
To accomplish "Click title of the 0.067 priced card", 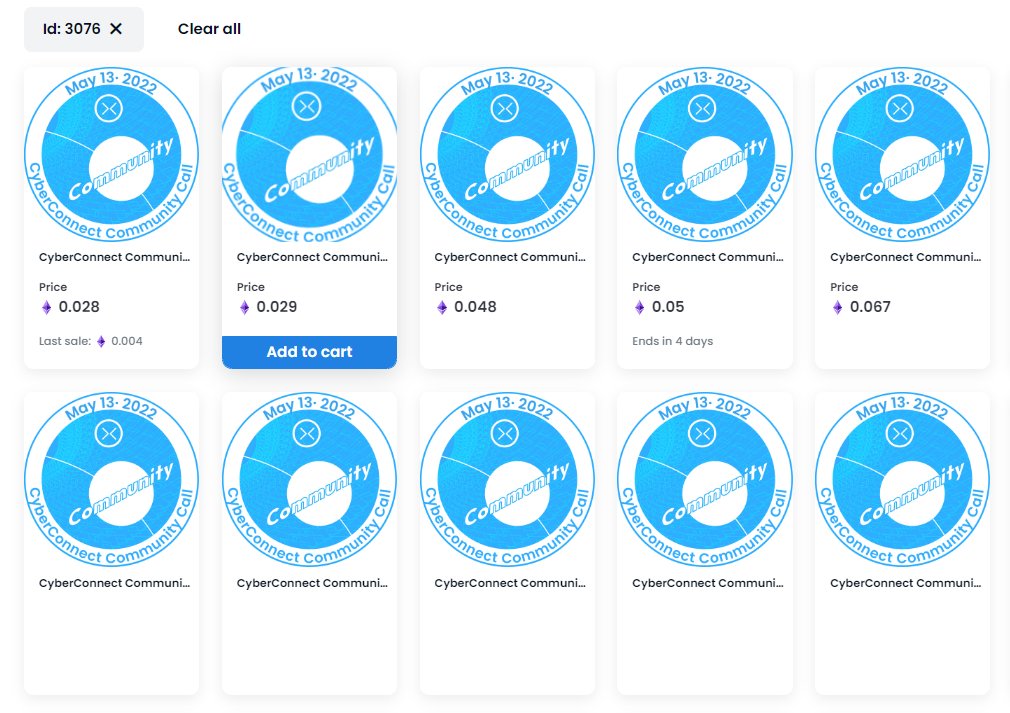I will click(906, 257).
